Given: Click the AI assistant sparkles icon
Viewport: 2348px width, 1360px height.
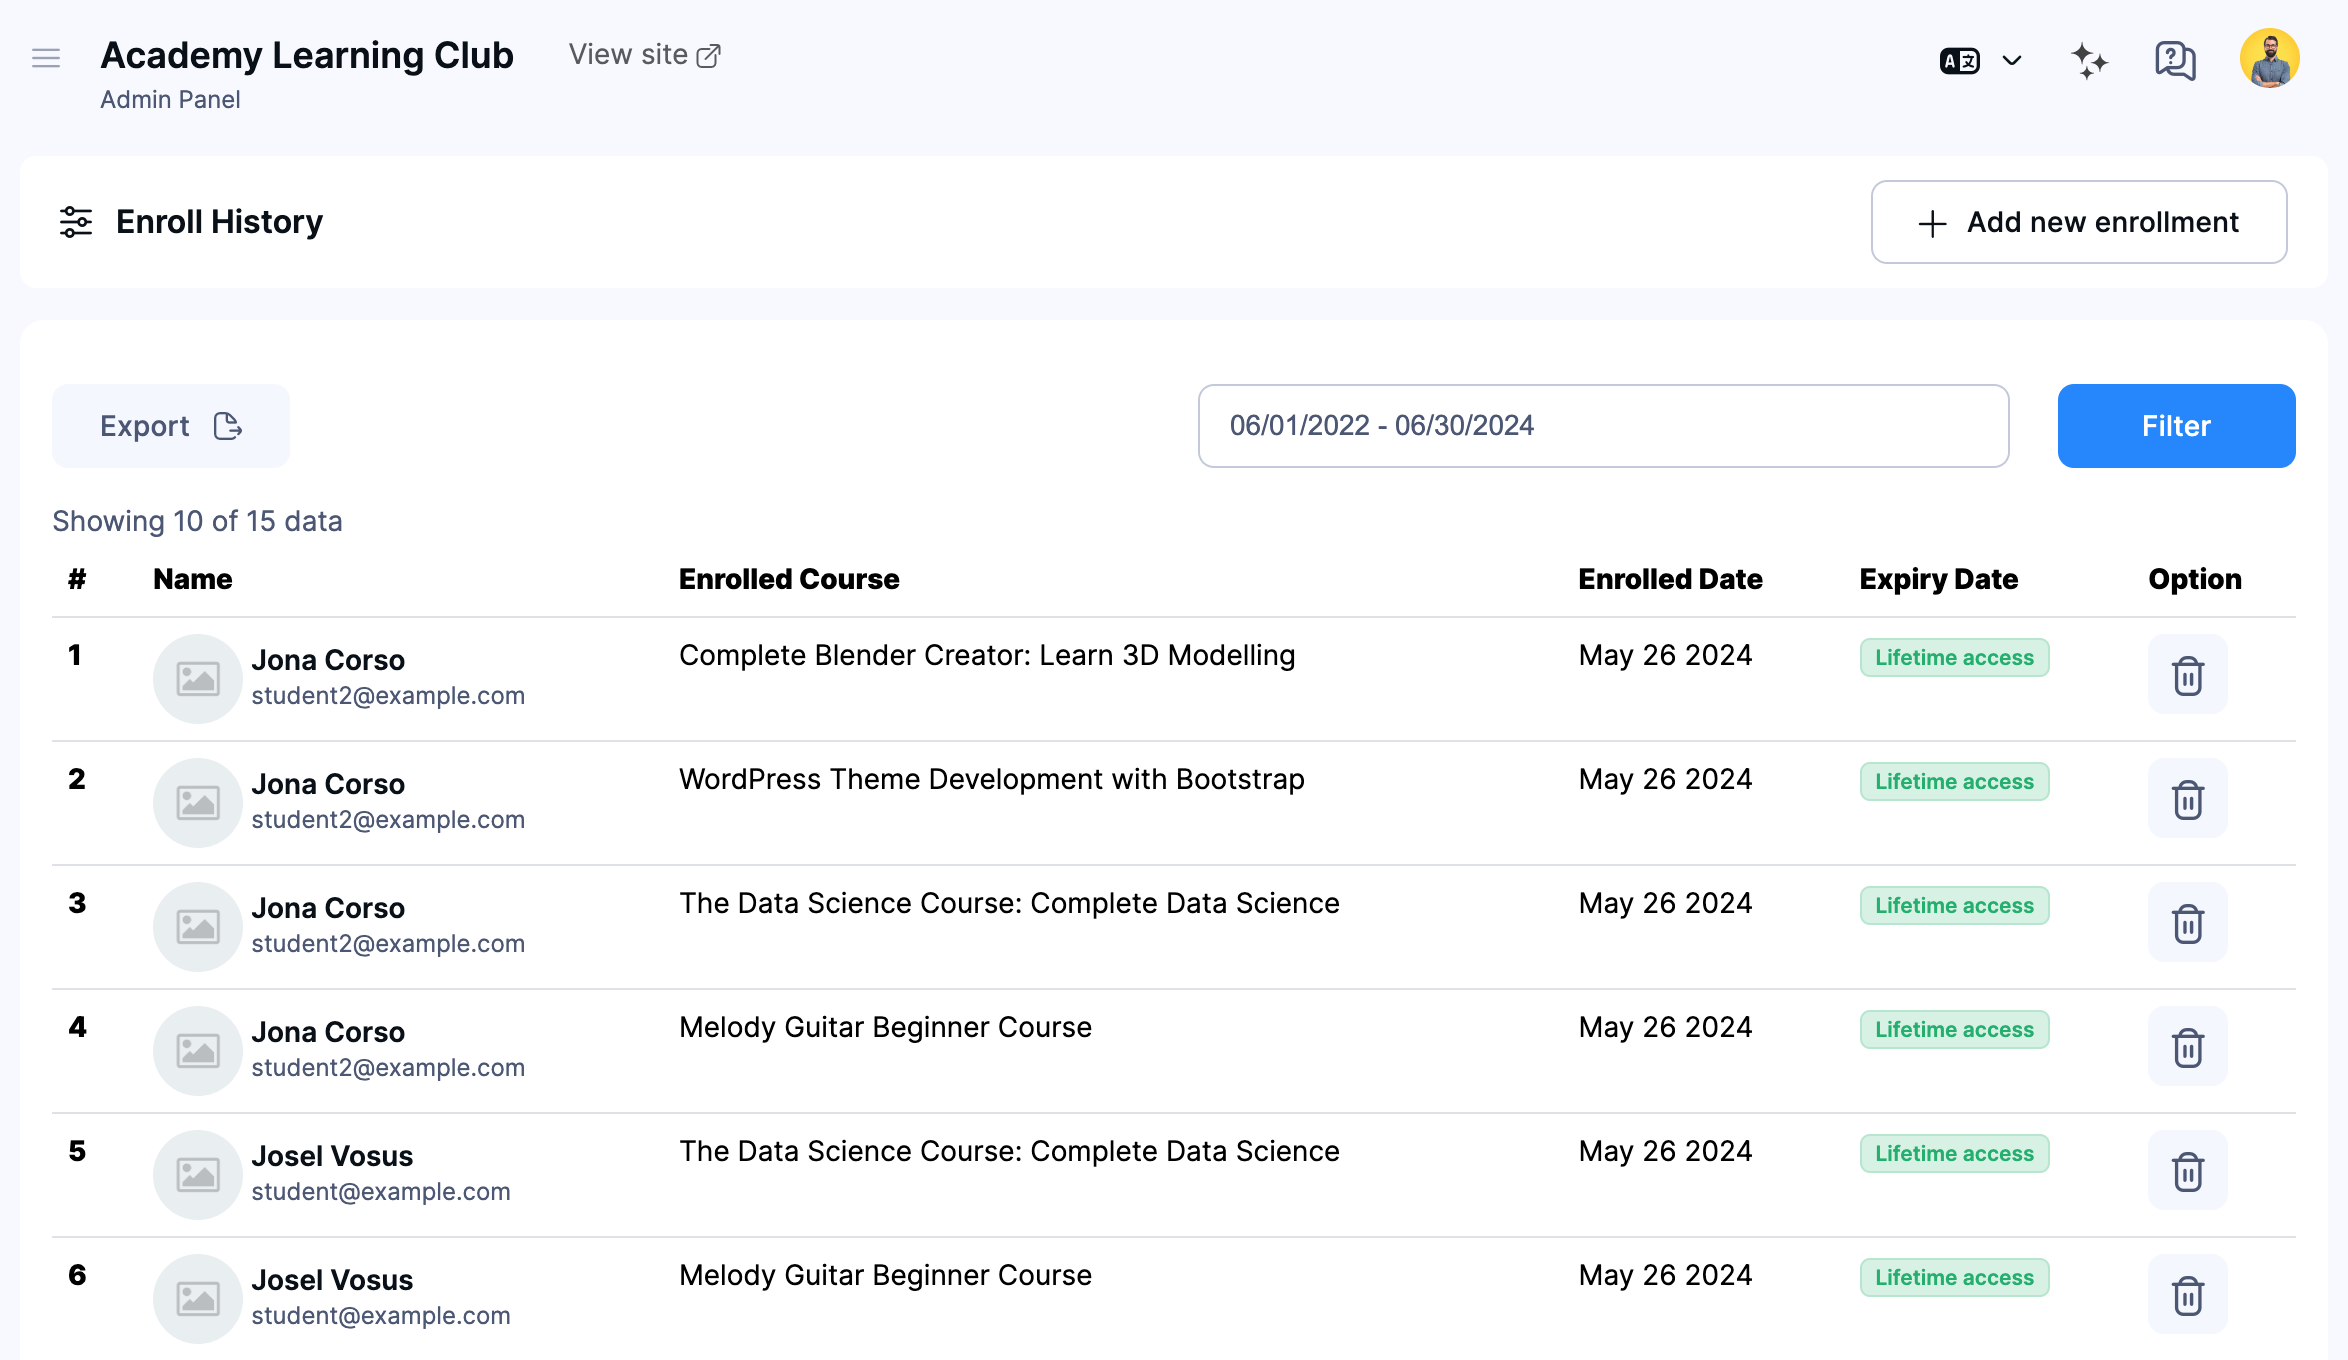Looking at the screenshot, I should click(x=2089, y=60).
